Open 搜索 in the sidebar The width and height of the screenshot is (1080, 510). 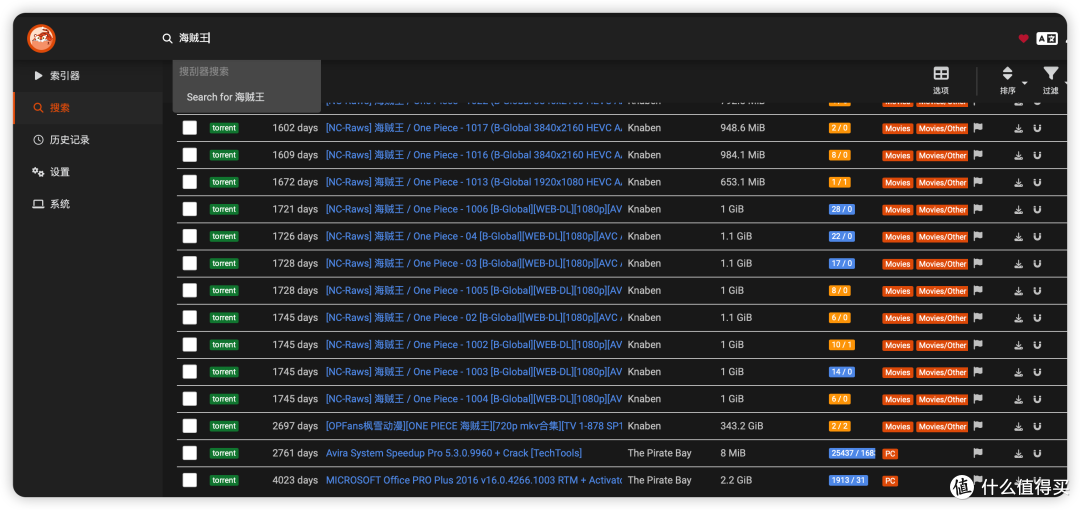87,108
